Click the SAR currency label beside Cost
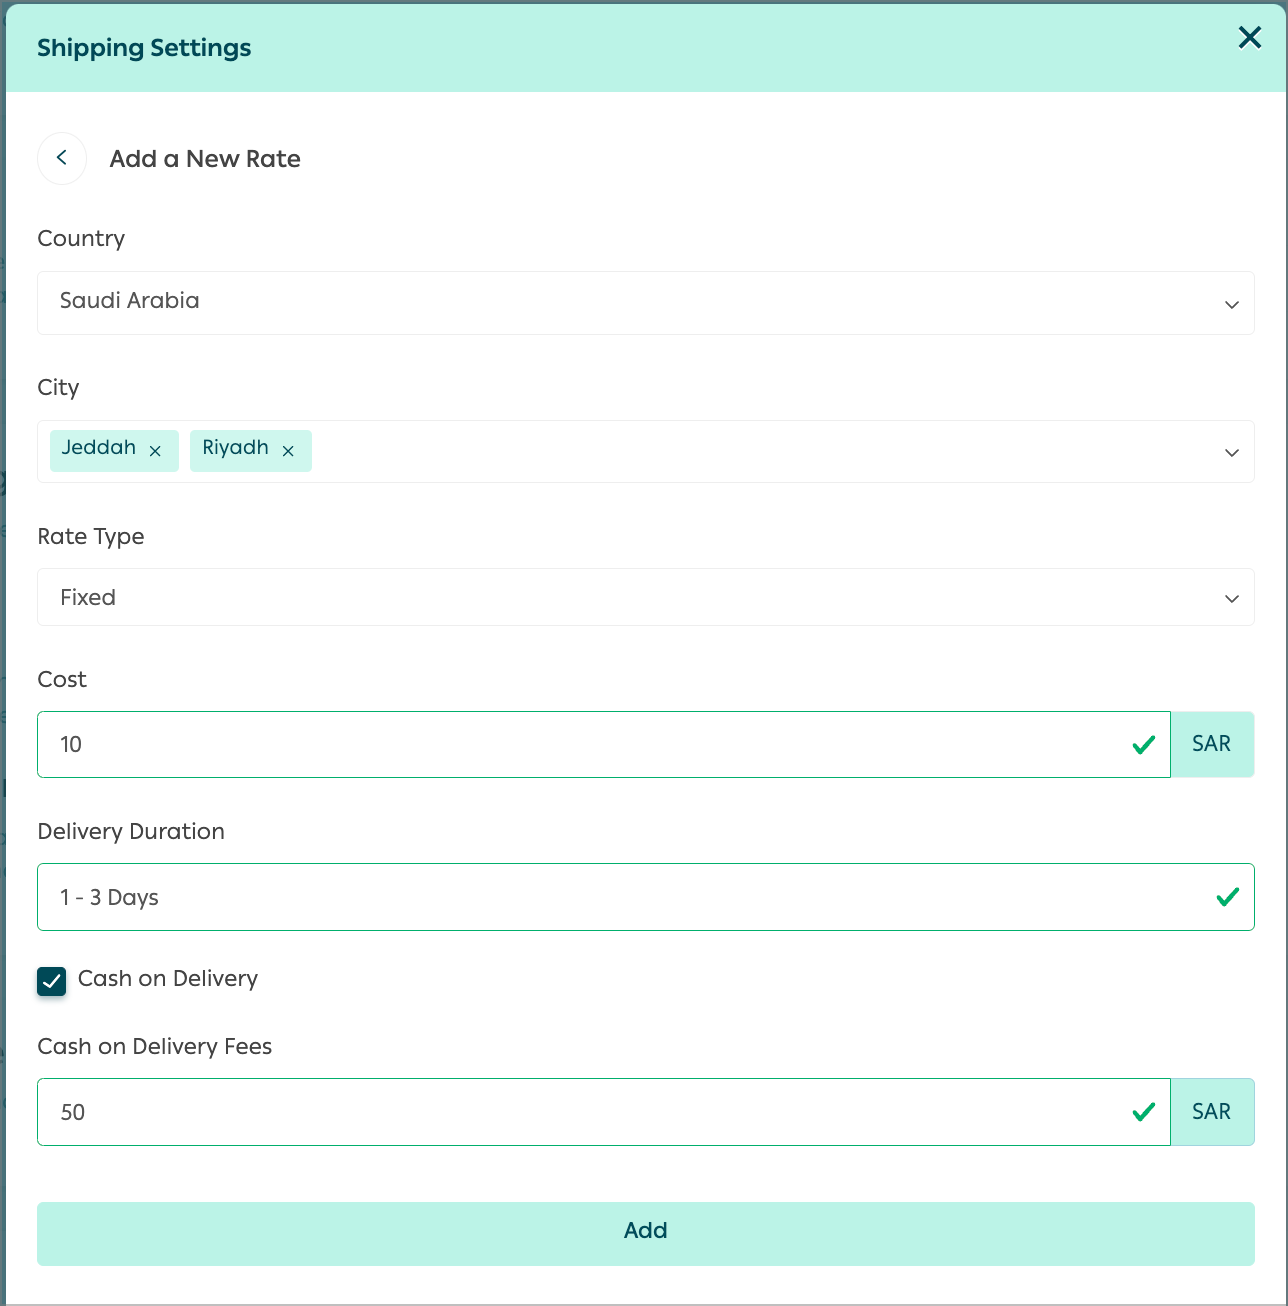The width and height of the screenshot is (1288, 1306). coord(1212,744)
